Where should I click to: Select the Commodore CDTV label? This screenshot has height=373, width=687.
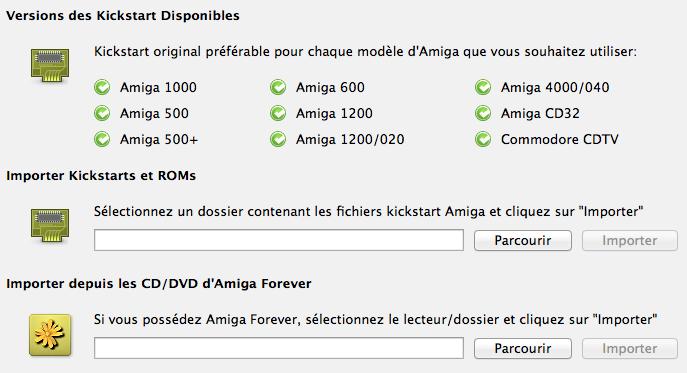point(560,139)
